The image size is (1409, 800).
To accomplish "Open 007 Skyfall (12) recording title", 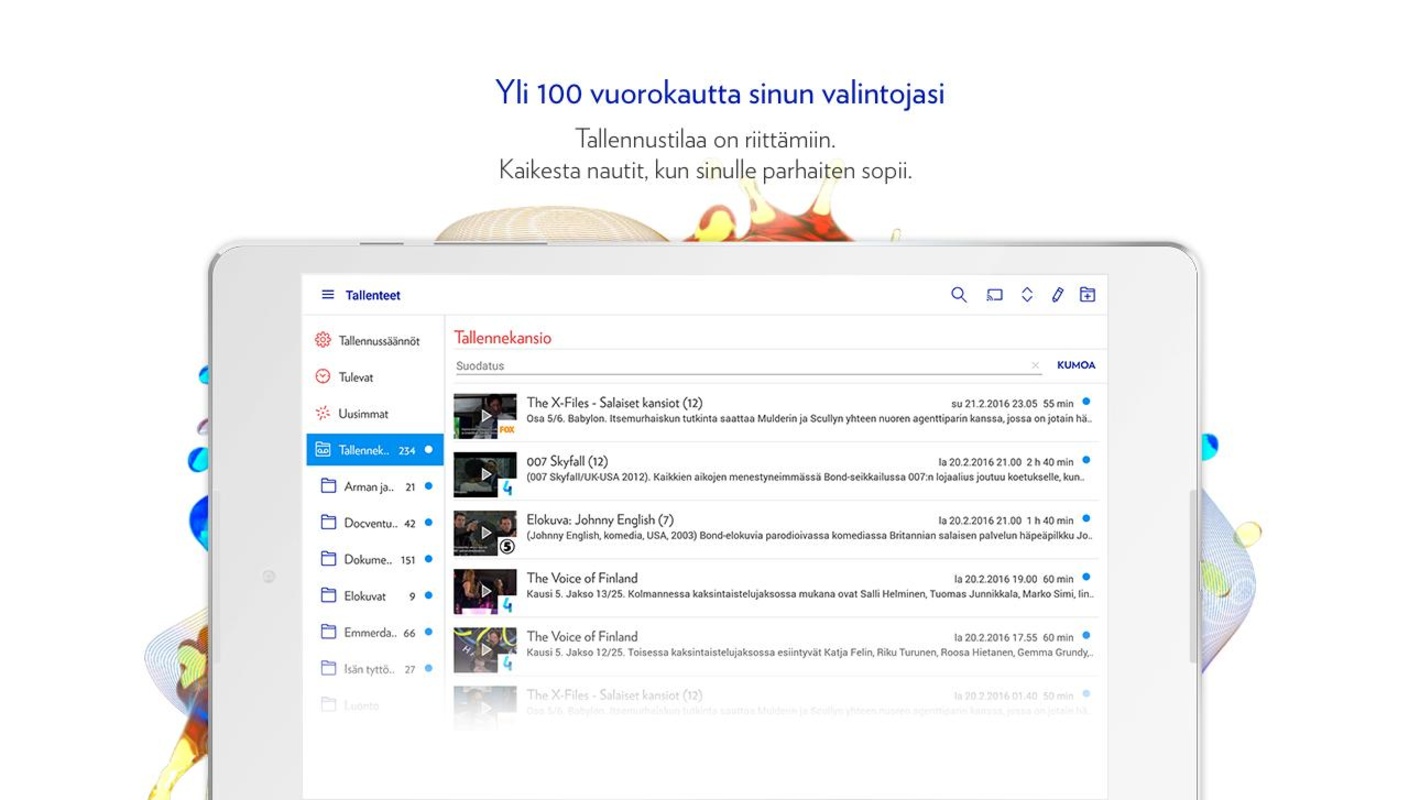I will (x=567, y=462).
